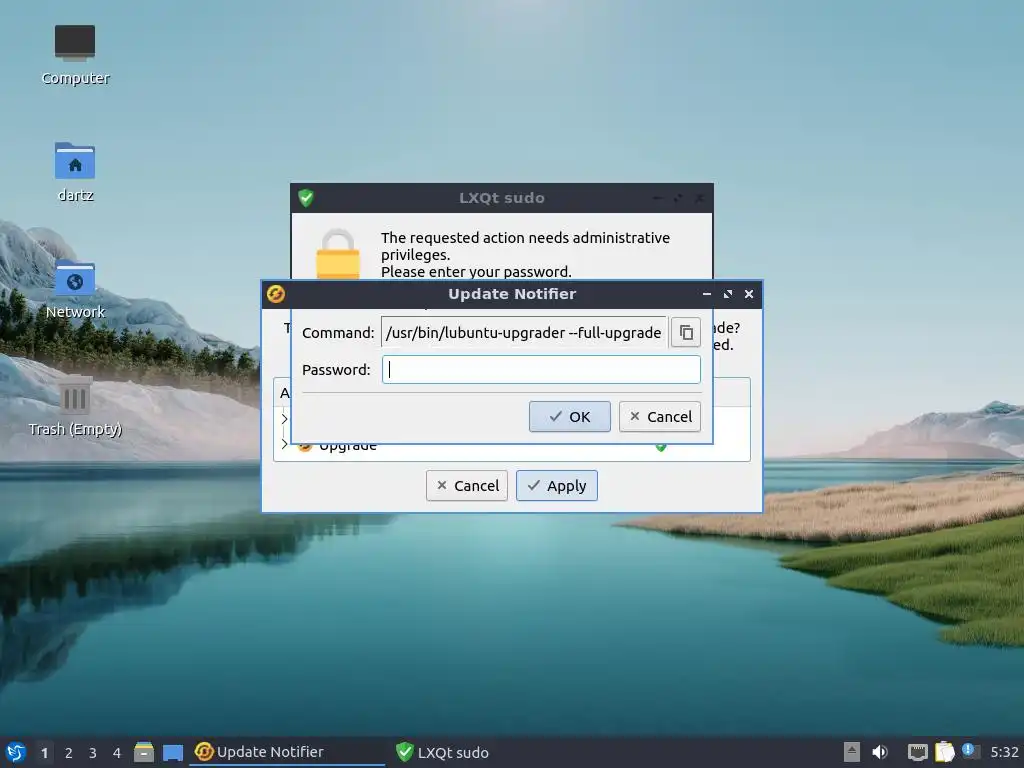Open the update notification tray icon

click(970, 751)
